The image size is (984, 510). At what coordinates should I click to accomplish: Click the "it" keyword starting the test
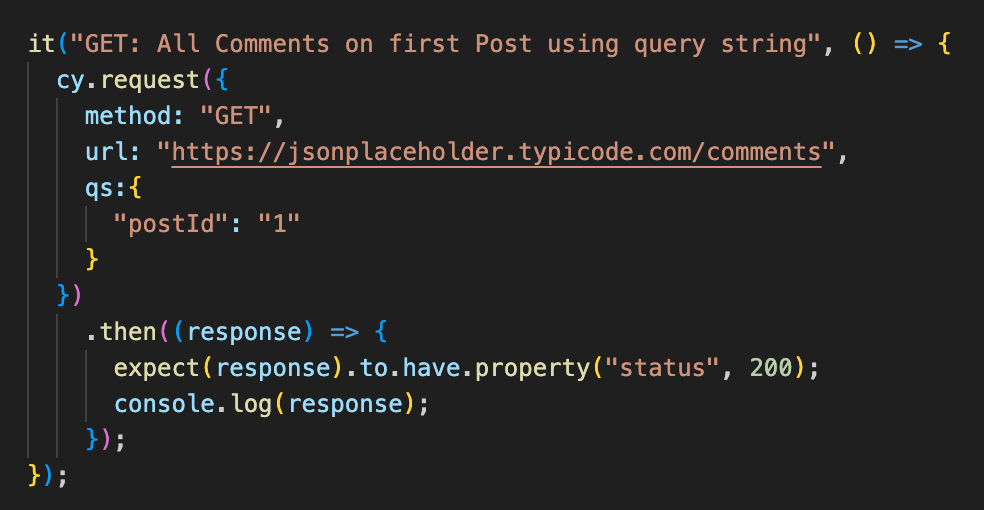tap(41, 44)
